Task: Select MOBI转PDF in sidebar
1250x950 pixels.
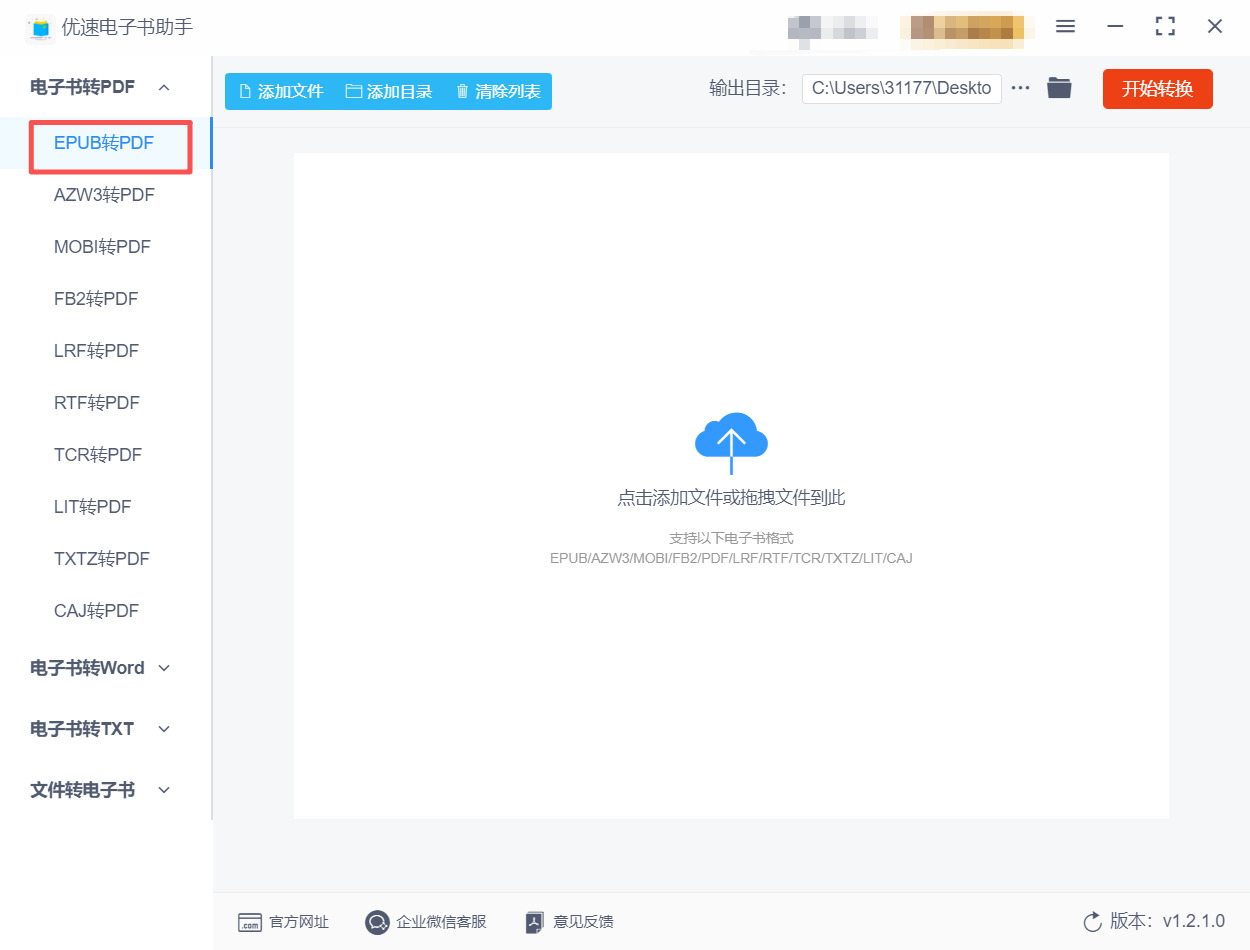Action: pos(105,247)
